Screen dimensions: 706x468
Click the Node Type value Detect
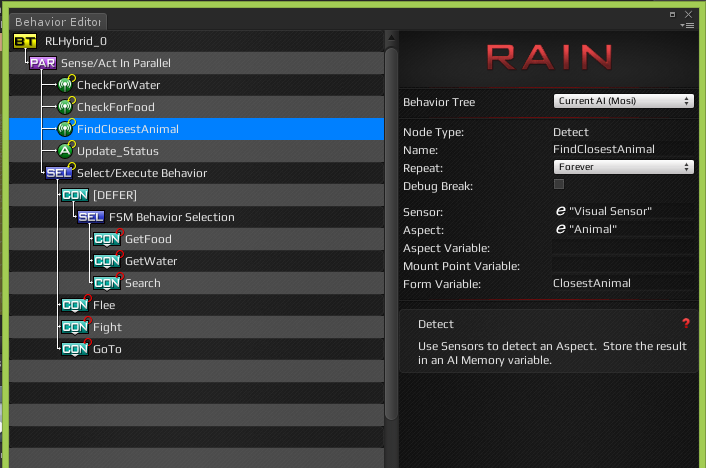[570, 132]
